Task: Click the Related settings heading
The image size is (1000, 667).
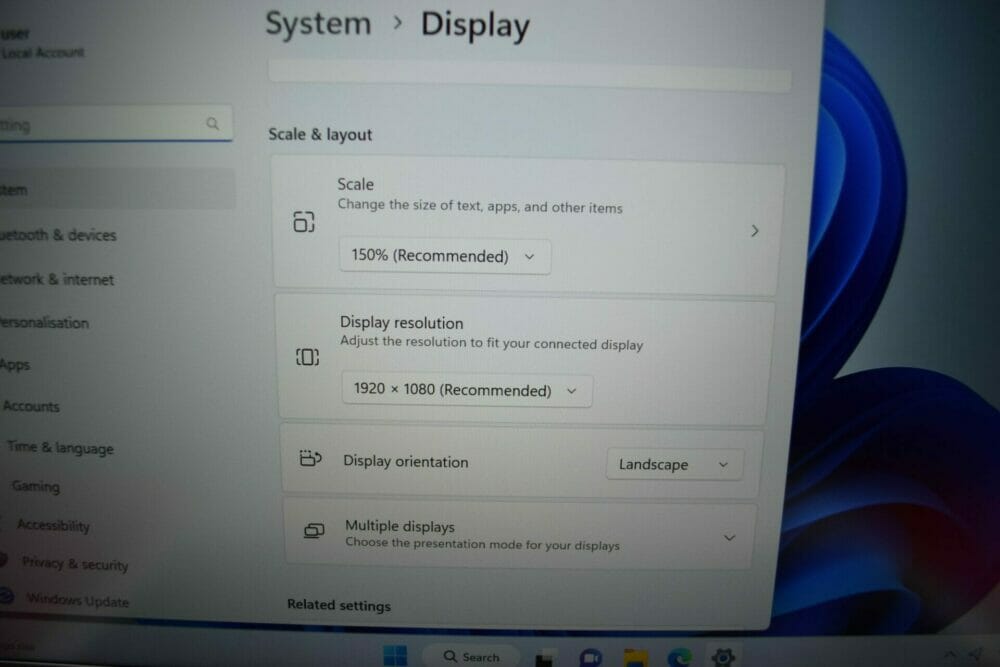Action: (339, 605)
